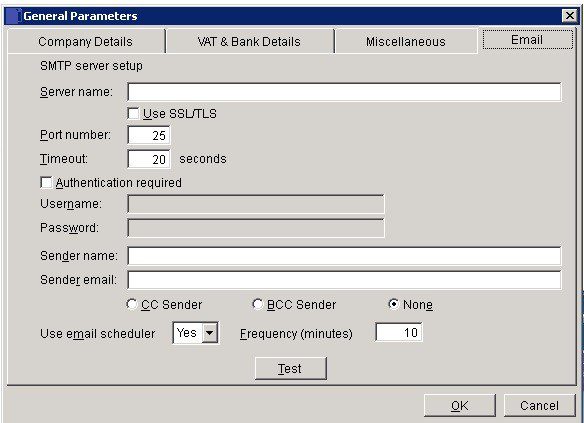Click the Test button
The height and width of the screenshot is (423, 584).
(291, 368)
